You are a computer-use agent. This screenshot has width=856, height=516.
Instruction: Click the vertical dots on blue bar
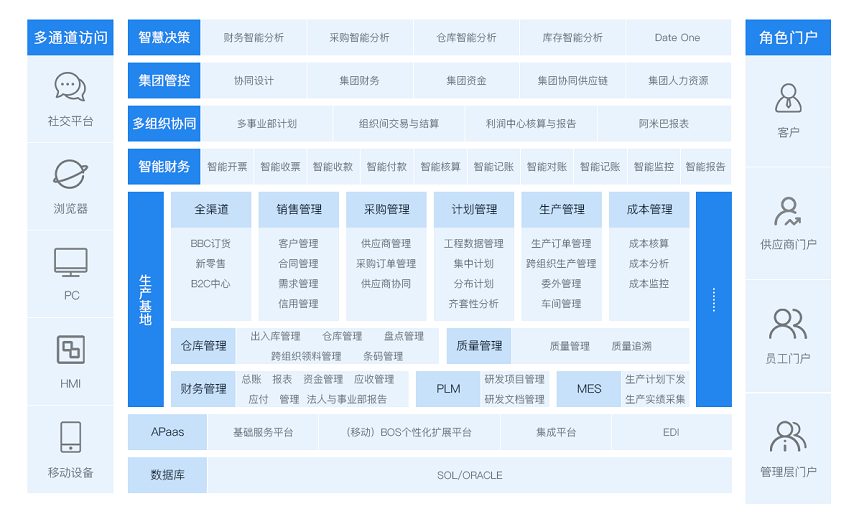click(x=714, y=299)
